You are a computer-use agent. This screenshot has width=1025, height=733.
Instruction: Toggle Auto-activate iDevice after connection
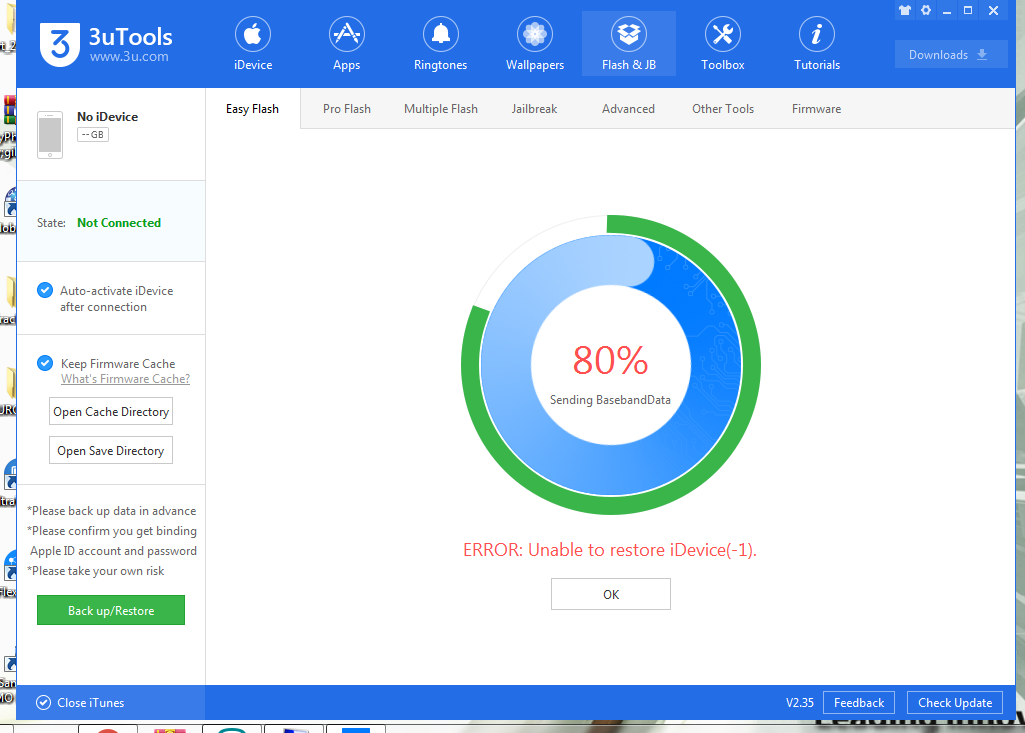point(45,290)
